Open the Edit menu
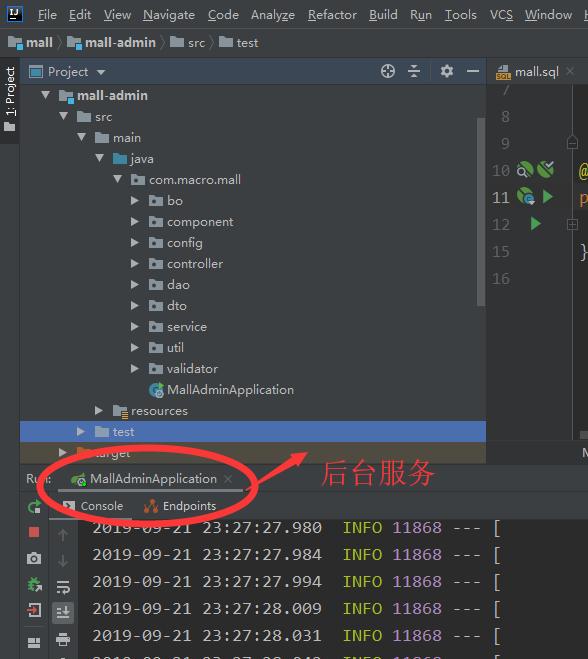 80,15
